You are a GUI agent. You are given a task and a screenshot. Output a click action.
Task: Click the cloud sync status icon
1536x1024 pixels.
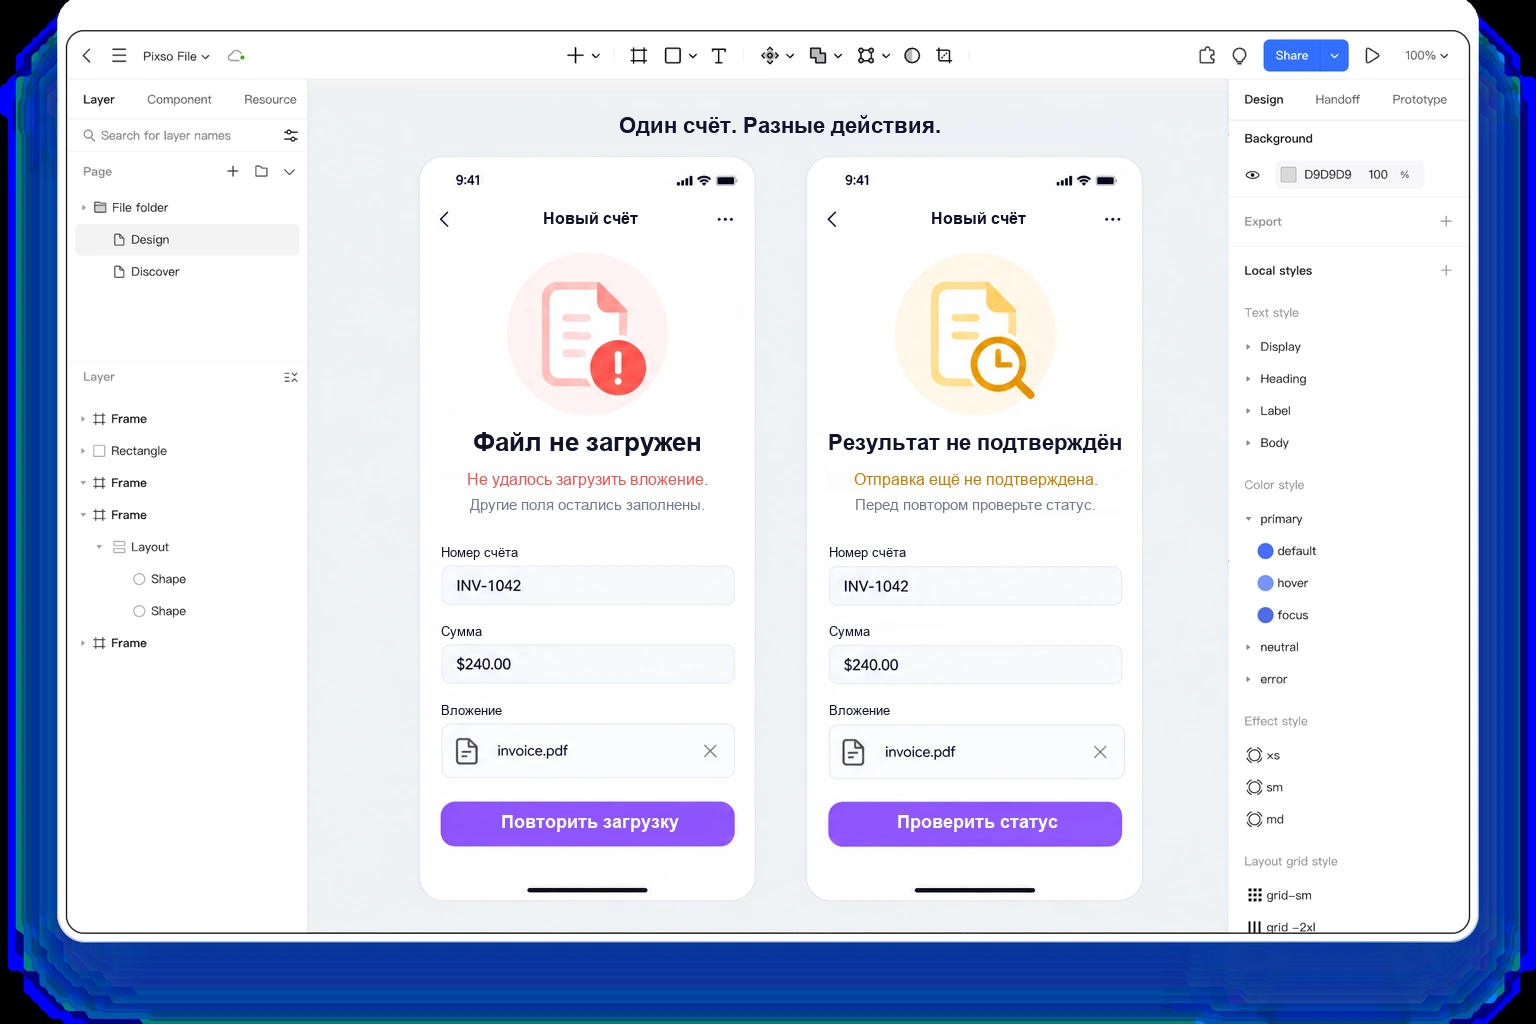[x=236, y=56]
